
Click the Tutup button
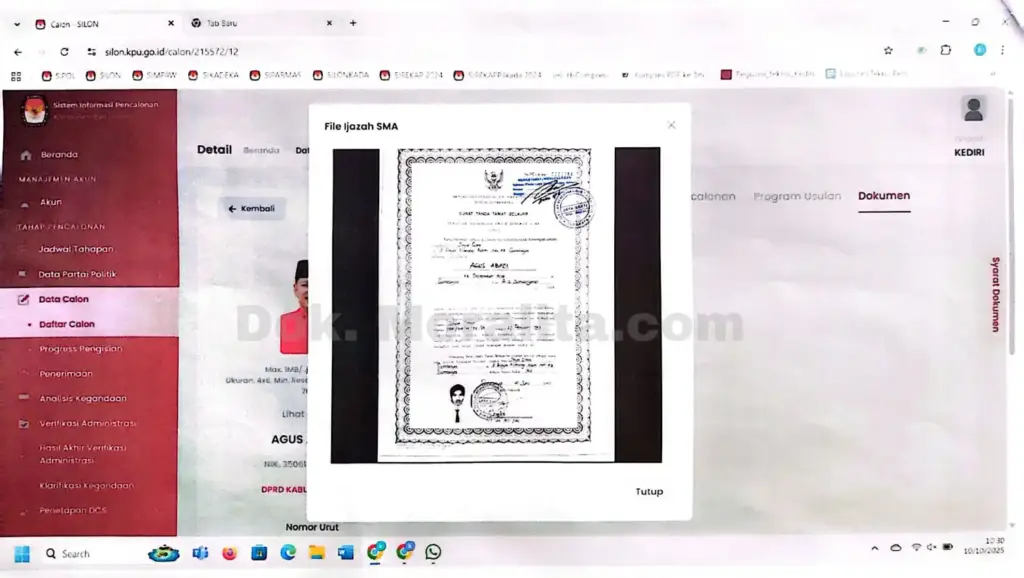(x=649, y=491)
